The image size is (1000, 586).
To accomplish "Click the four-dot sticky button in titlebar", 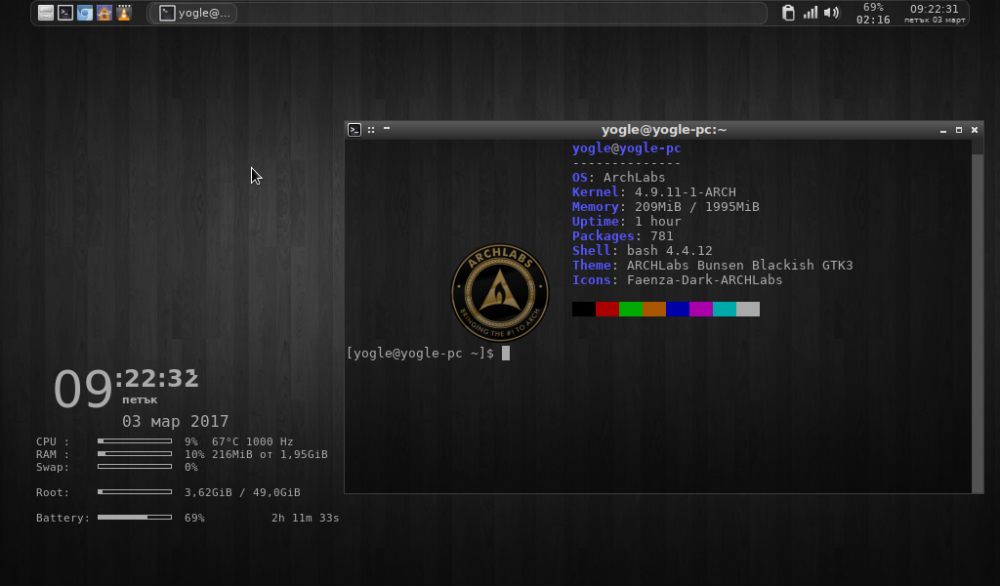I will point(371,129).
